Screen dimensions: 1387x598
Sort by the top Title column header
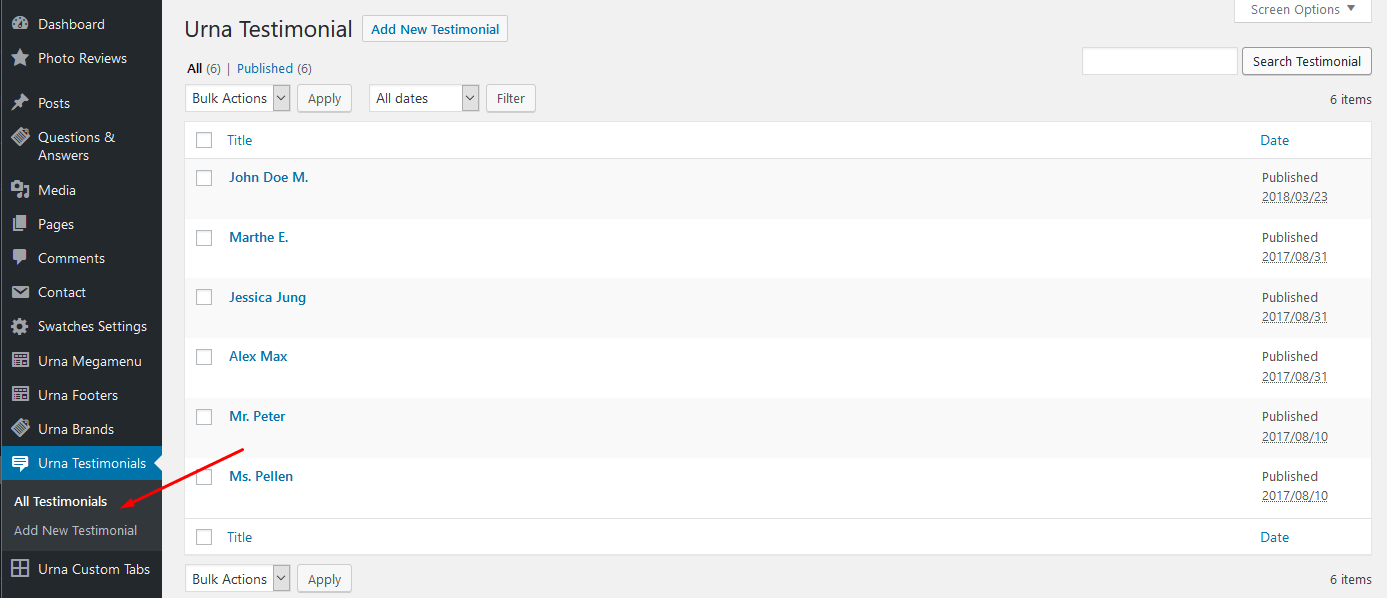[x=240, y=140]
